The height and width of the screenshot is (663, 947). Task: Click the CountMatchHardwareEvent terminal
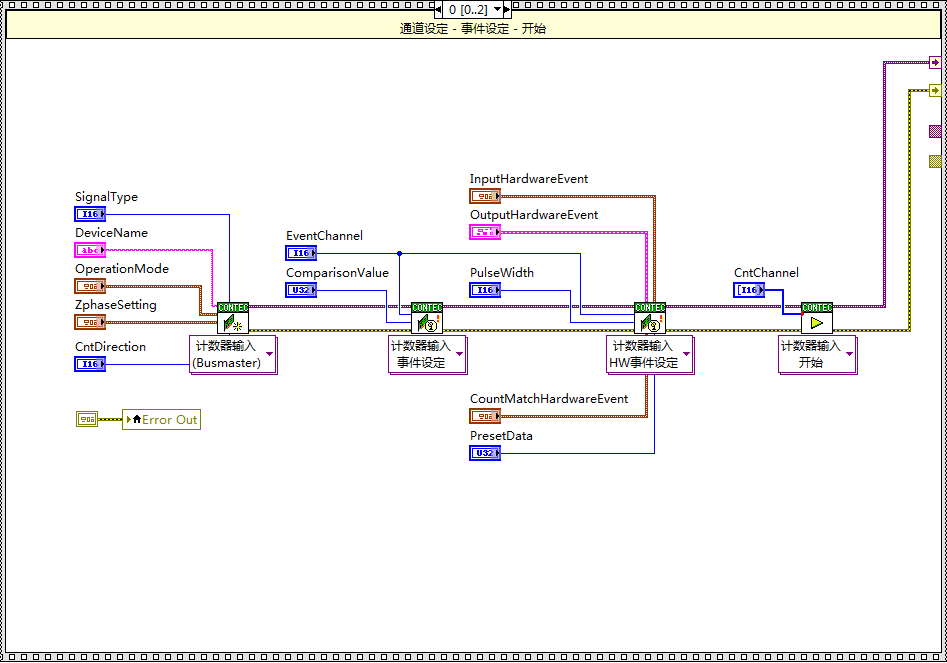[x=485, y=416]
